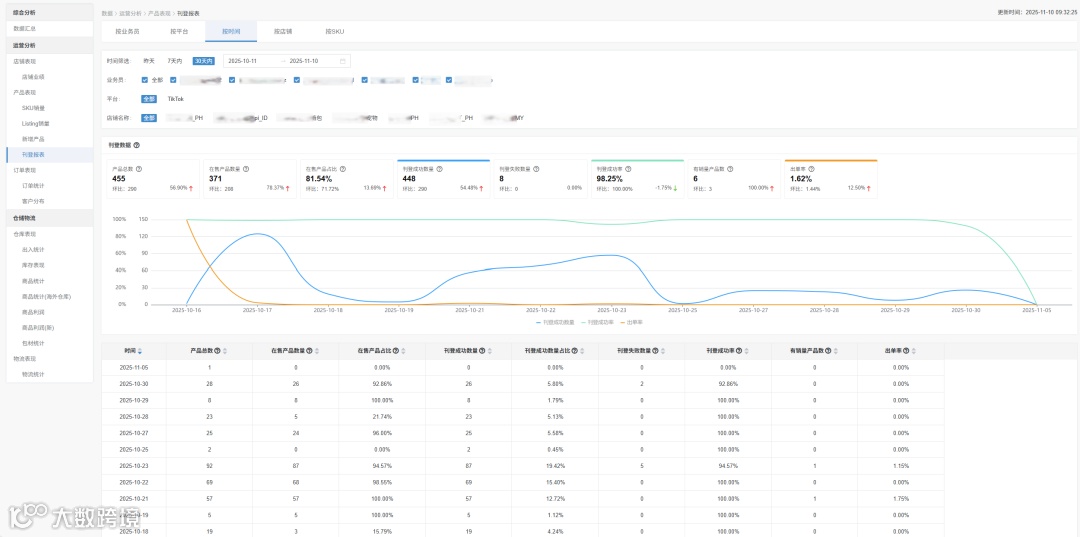Screen dimensions: 1080x537
Task: Select 全部 in 店铺名称 filter
Action: point(149,118)
